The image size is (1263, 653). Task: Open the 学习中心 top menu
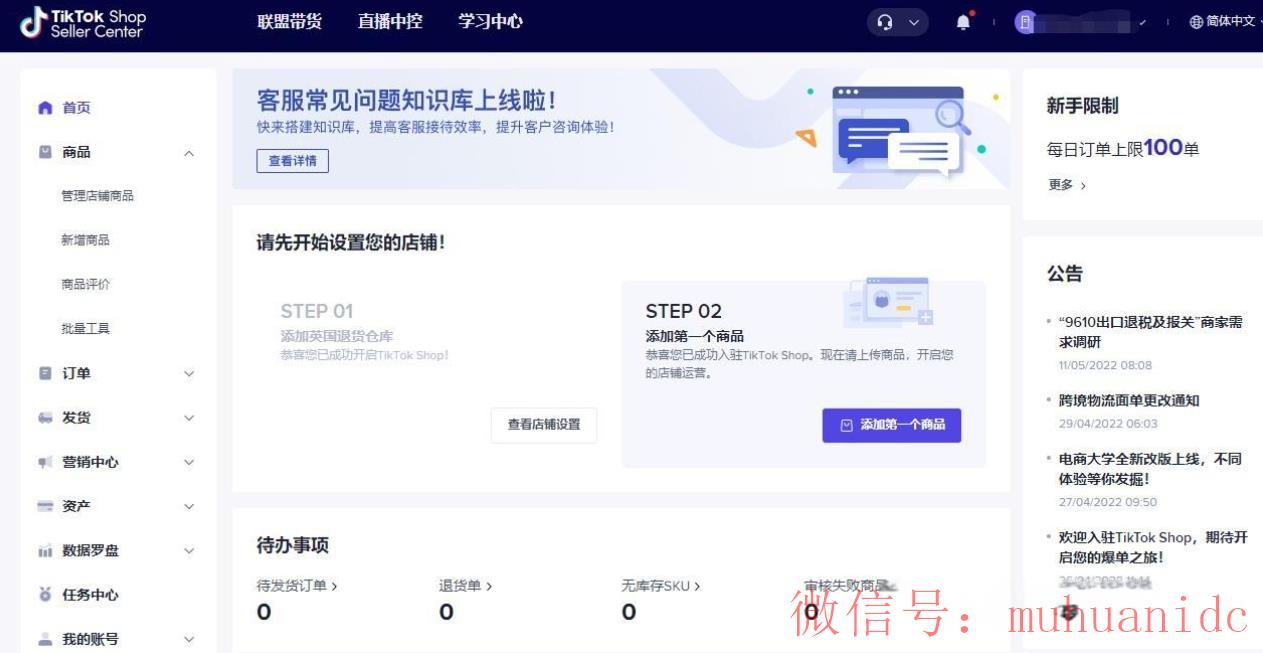pyautogui.click(x=490, y=22)
